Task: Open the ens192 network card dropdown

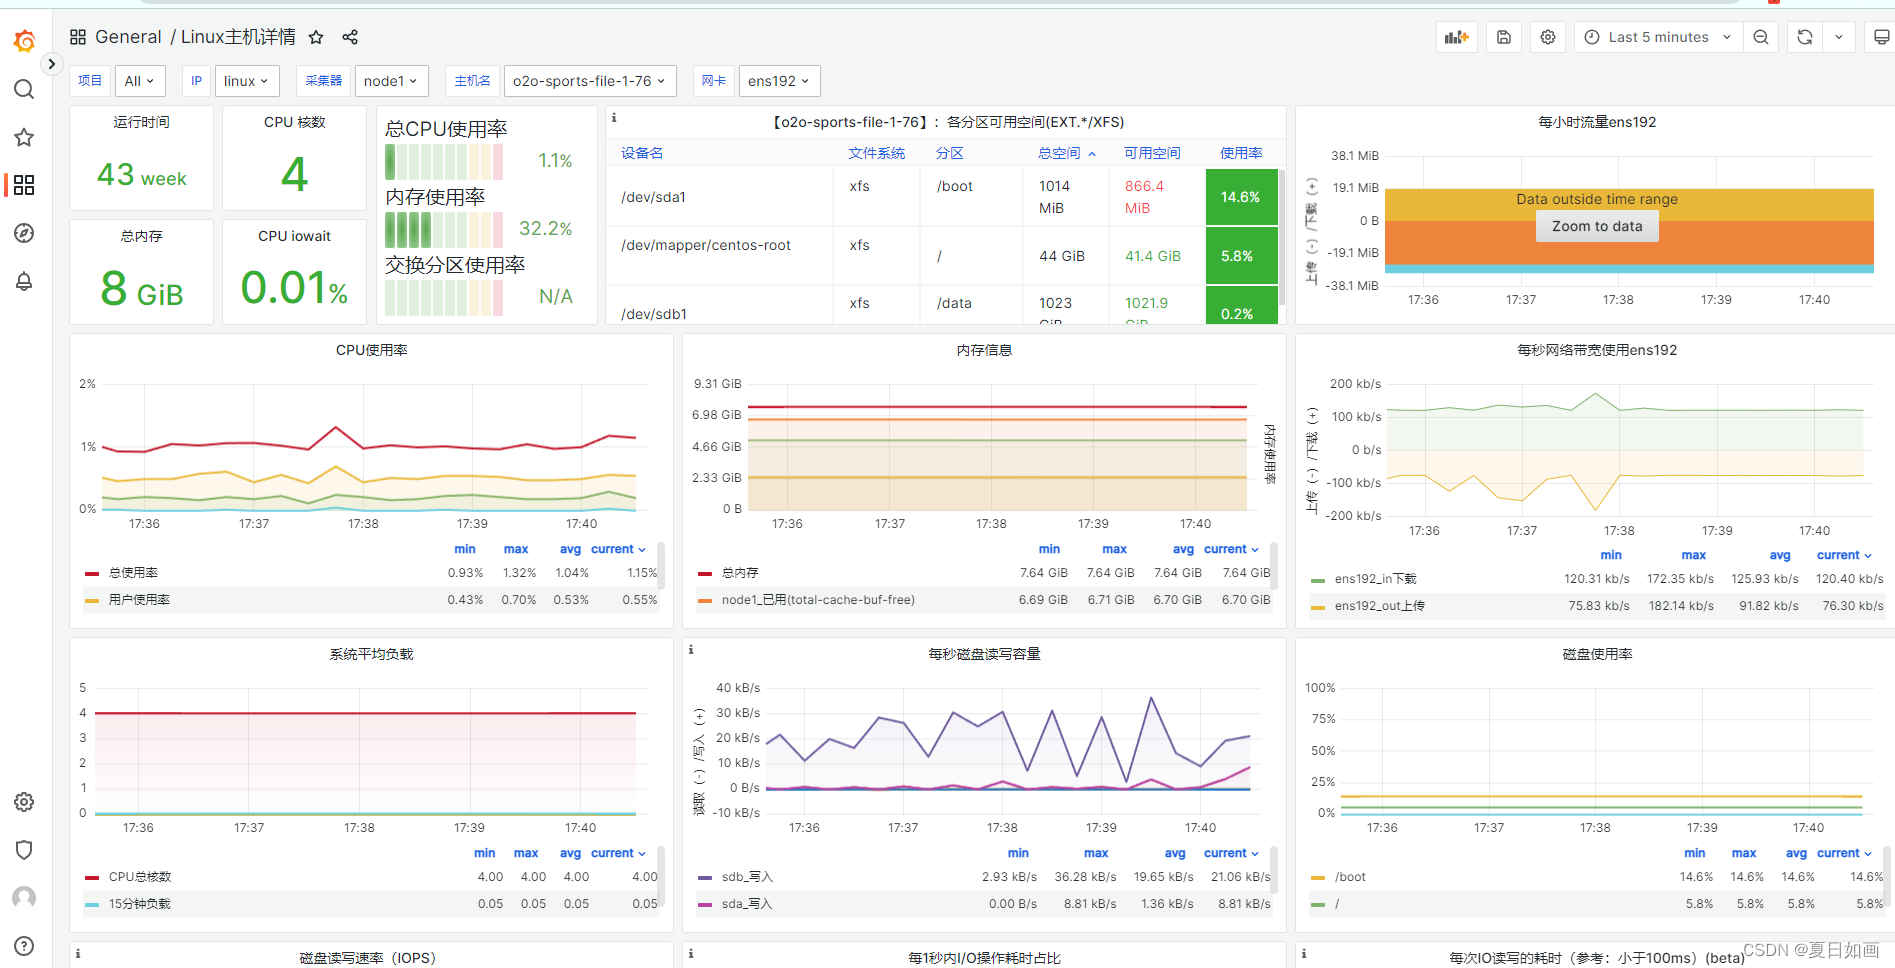Action: [x=778, y=81]
